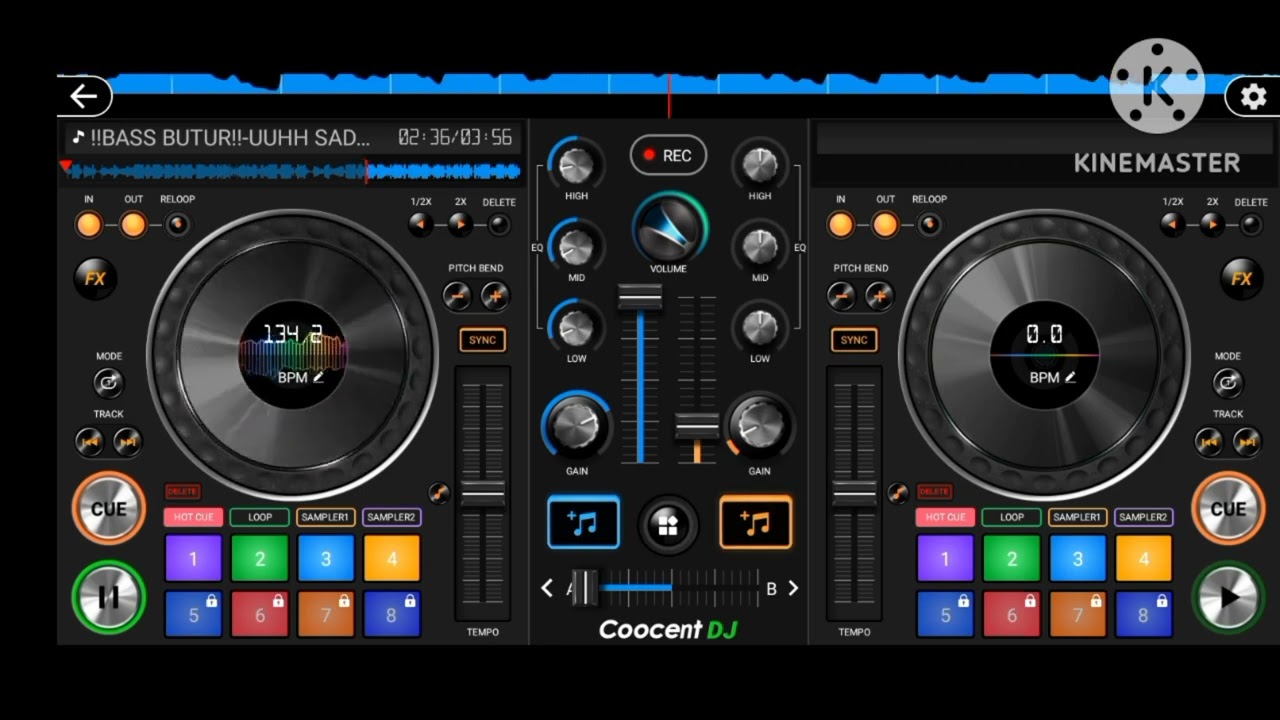Edit the left deck BPM value
The width and height of the screenshot is (1280, 720).
click(x=301, y=377)
